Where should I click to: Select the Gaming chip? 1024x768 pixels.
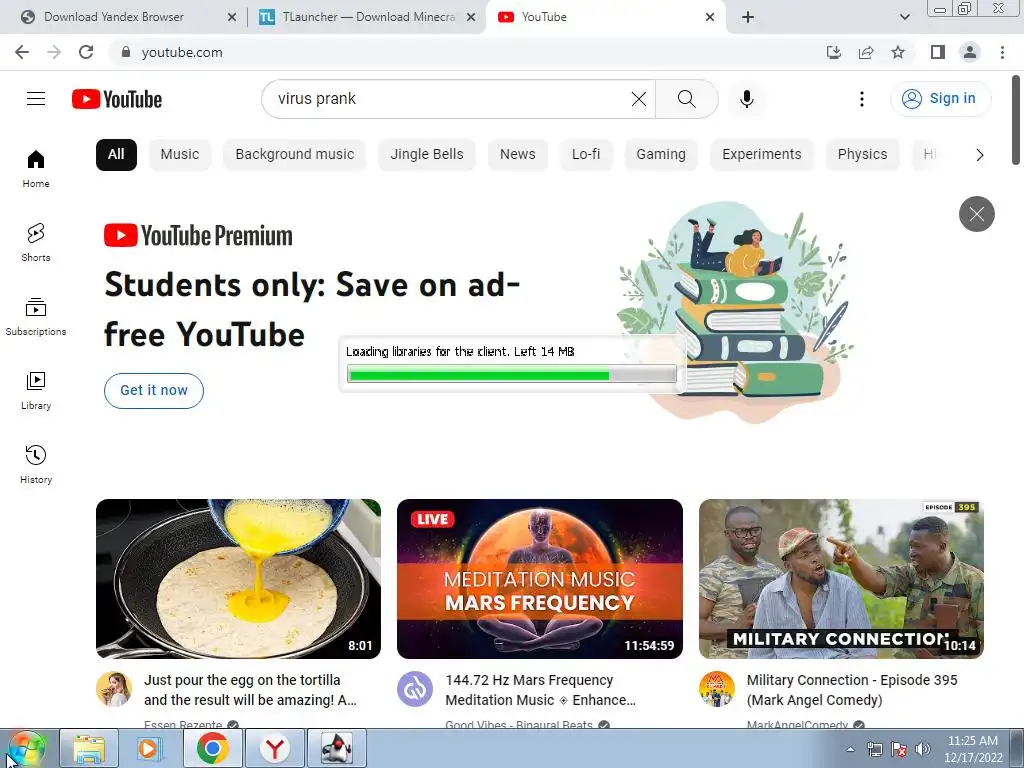tap(661, 155)
